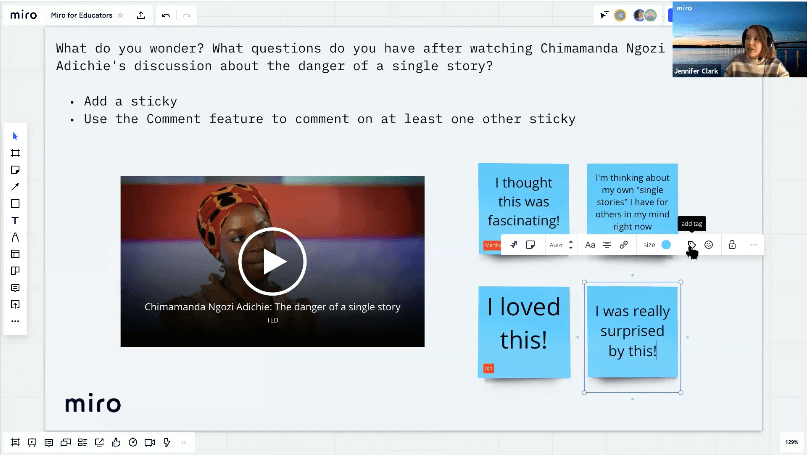Open the text alignment option
The width and height of the screenshot is (807, 455).
coord(607,245)
